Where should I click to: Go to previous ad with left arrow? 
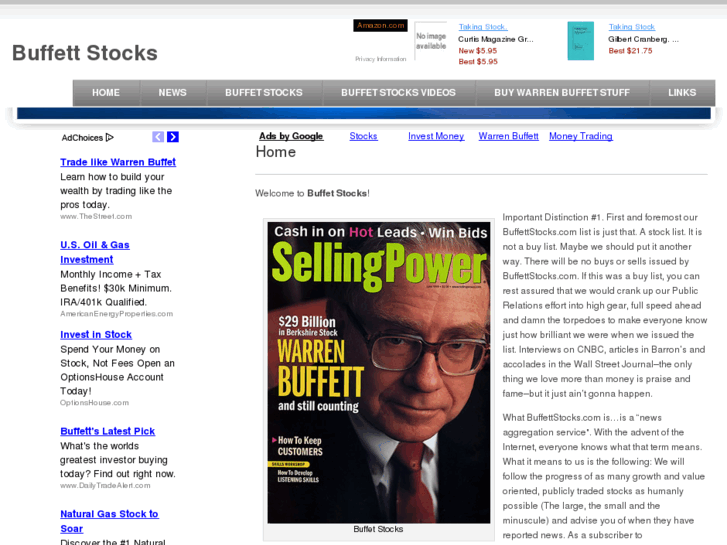click(x=158, y=137)
